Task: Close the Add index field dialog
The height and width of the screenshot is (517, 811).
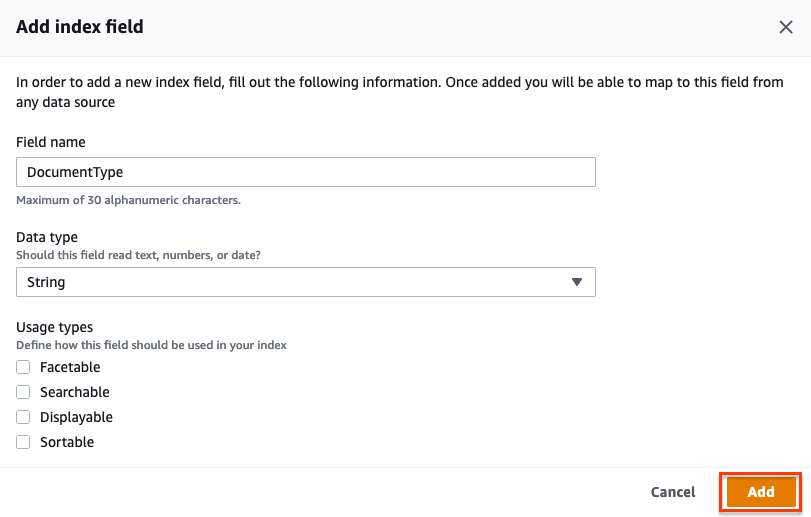Action: pyautogui.click(x=786, y=27)
